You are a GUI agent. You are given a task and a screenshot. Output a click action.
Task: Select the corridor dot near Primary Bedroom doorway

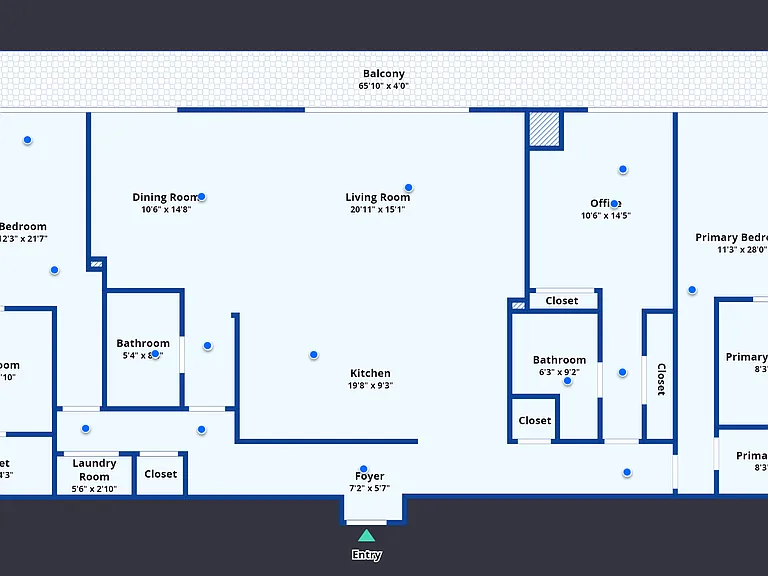[x=627, y=472]
